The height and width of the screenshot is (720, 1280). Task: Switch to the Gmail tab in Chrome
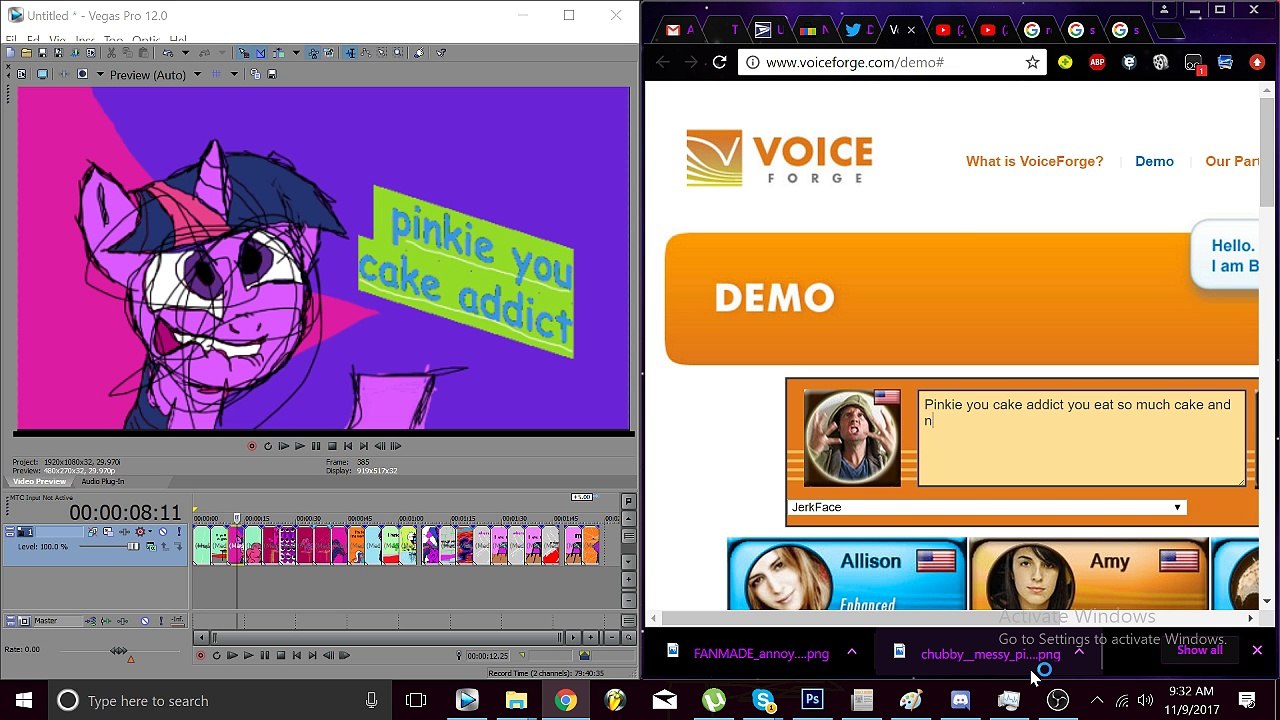tap(681, 30)
